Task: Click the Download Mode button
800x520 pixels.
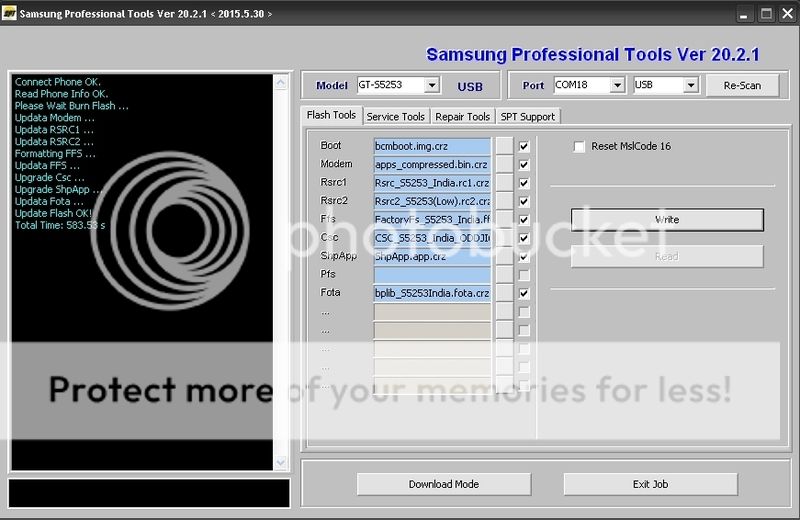Action: [x=444, y=484]
